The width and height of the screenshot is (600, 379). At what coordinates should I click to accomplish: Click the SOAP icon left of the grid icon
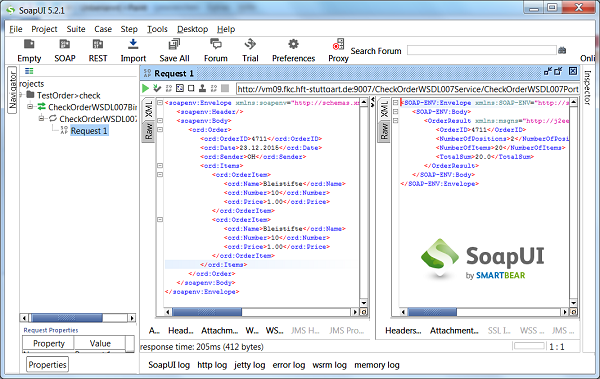[169, 88]
